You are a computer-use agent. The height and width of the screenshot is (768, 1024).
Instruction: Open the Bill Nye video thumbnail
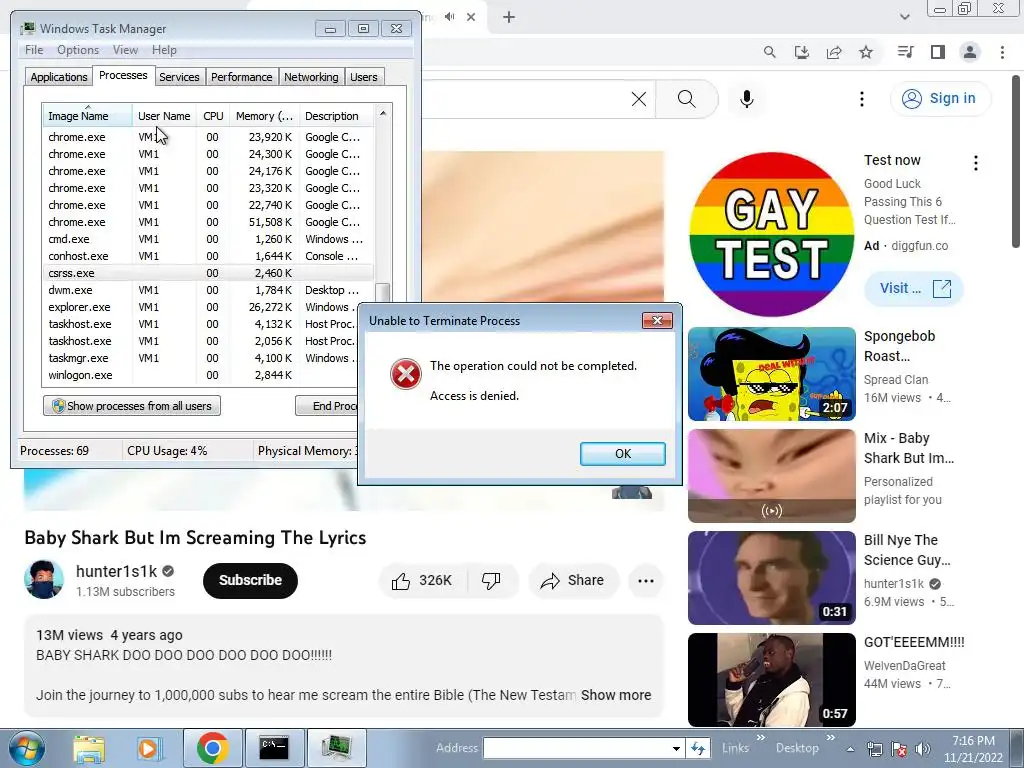(x=771, y=578)
